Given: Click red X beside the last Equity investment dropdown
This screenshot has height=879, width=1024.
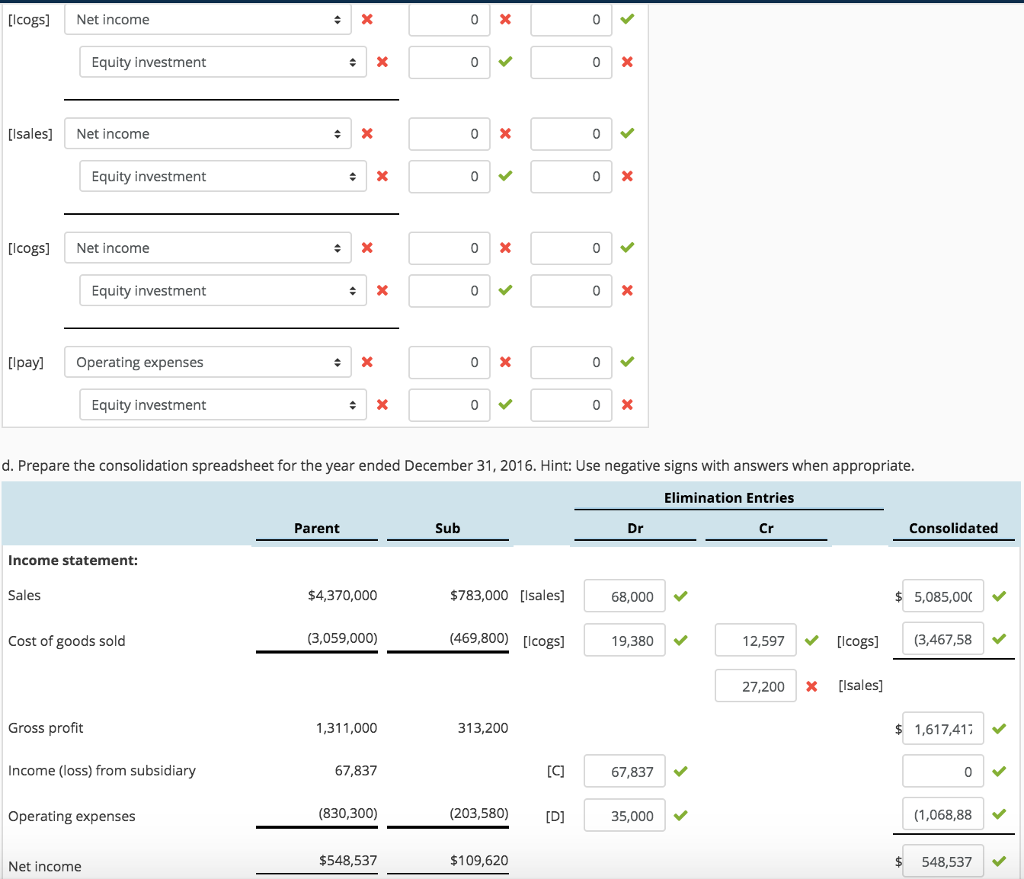Looking at the screenshot, I should (x=383, y=405).
